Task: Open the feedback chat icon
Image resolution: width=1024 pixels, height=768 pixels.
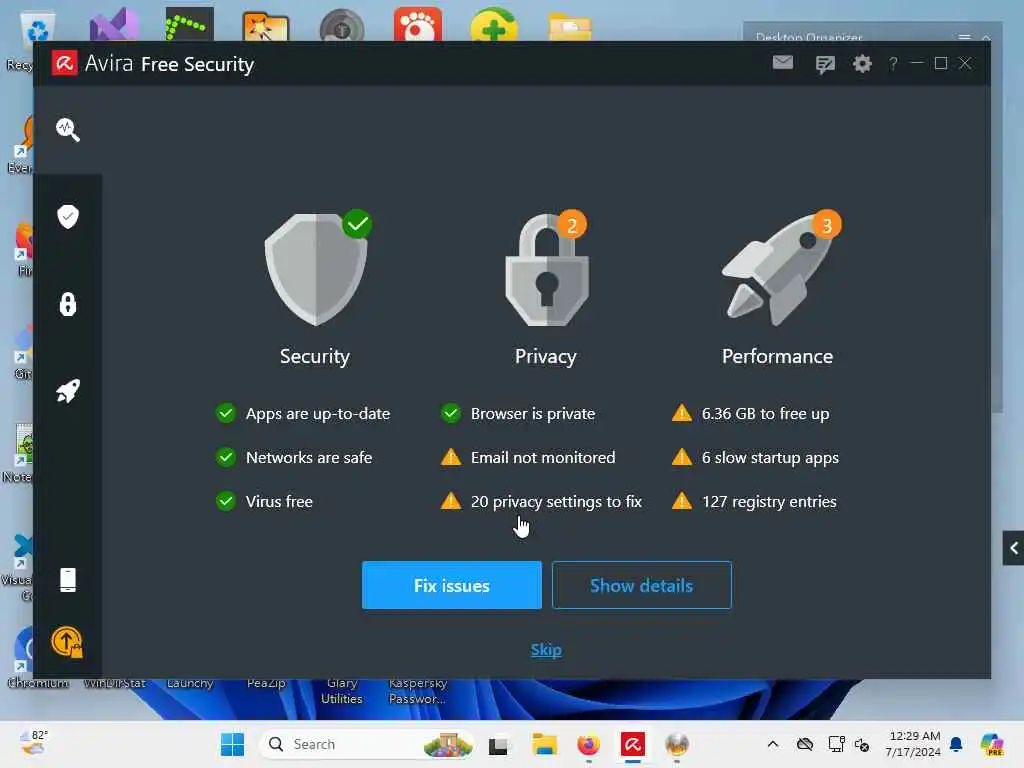Action: (825, 64)
